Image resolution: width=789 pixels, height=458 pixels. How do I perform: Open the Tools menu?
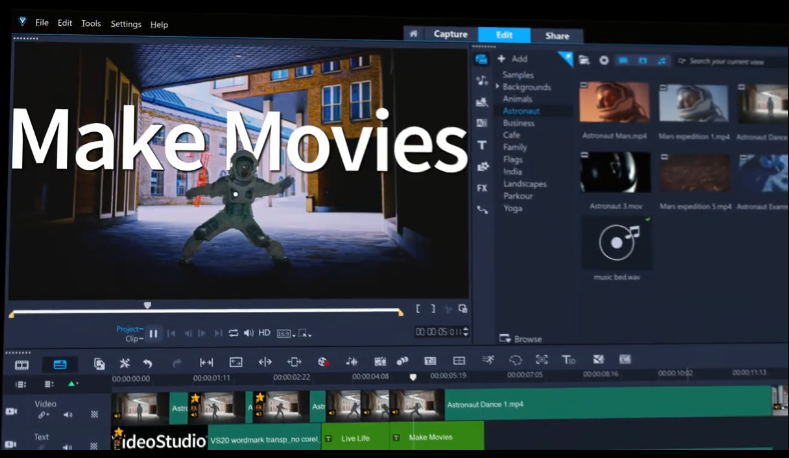(x=91, y=23)
